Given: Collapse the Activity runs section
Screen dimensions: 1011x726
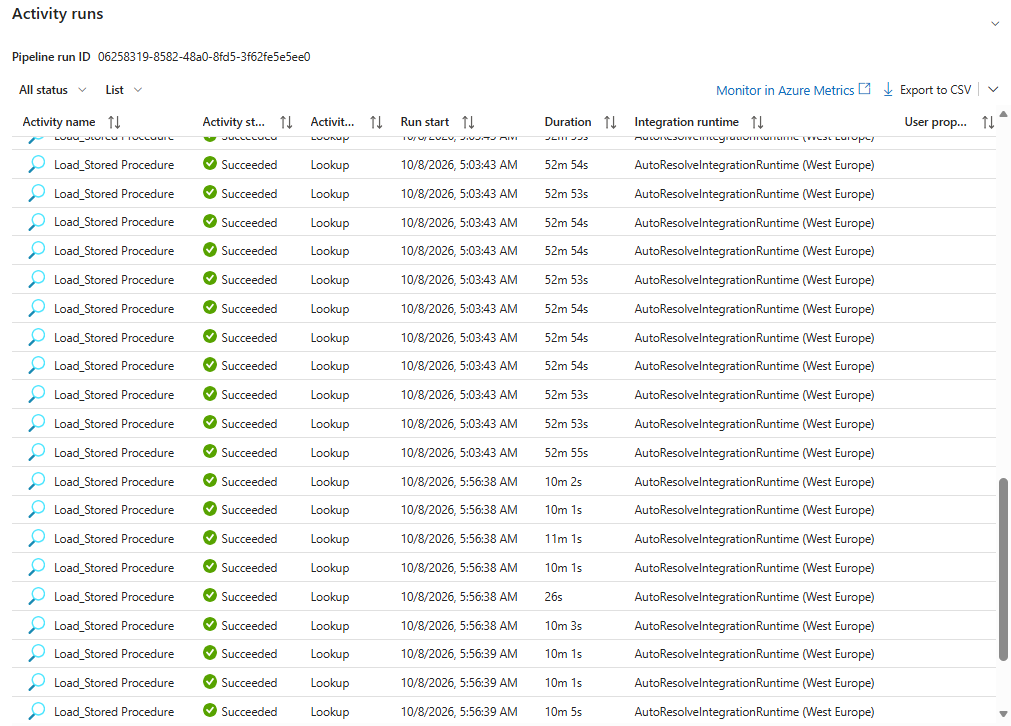Looking at the screenshot, I should pyautogui.click(x=995, y=24).
